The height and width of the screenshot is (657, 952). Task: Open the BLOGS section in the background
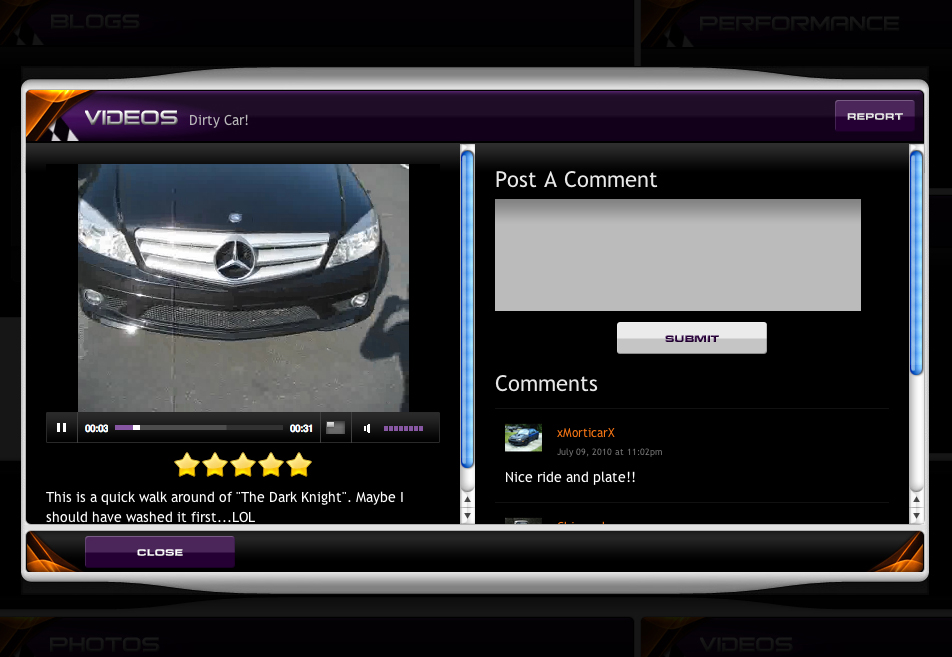(95, 22)
